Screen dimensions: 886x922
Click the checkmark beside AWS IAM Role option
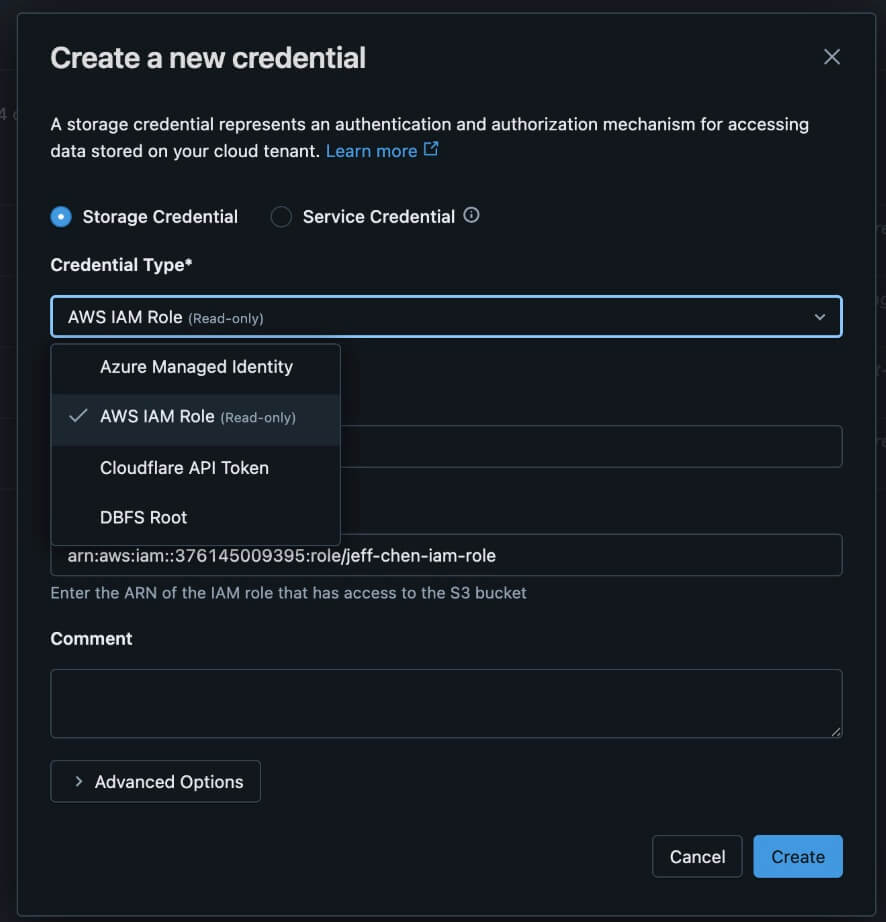(x=78, y=416)
